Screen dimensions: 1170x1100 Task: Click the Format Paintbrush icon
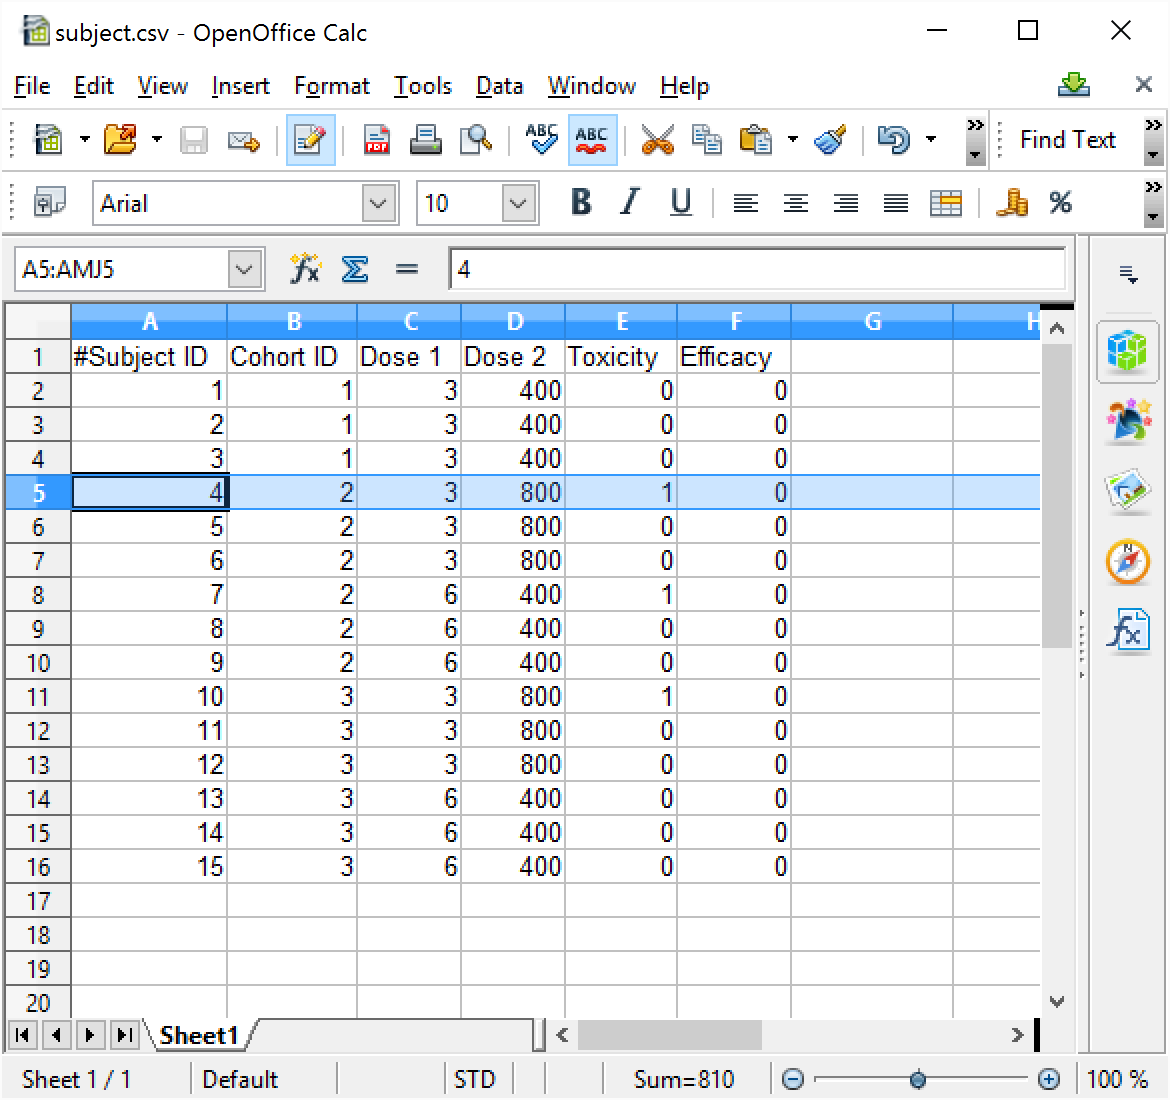click(831, 140)
